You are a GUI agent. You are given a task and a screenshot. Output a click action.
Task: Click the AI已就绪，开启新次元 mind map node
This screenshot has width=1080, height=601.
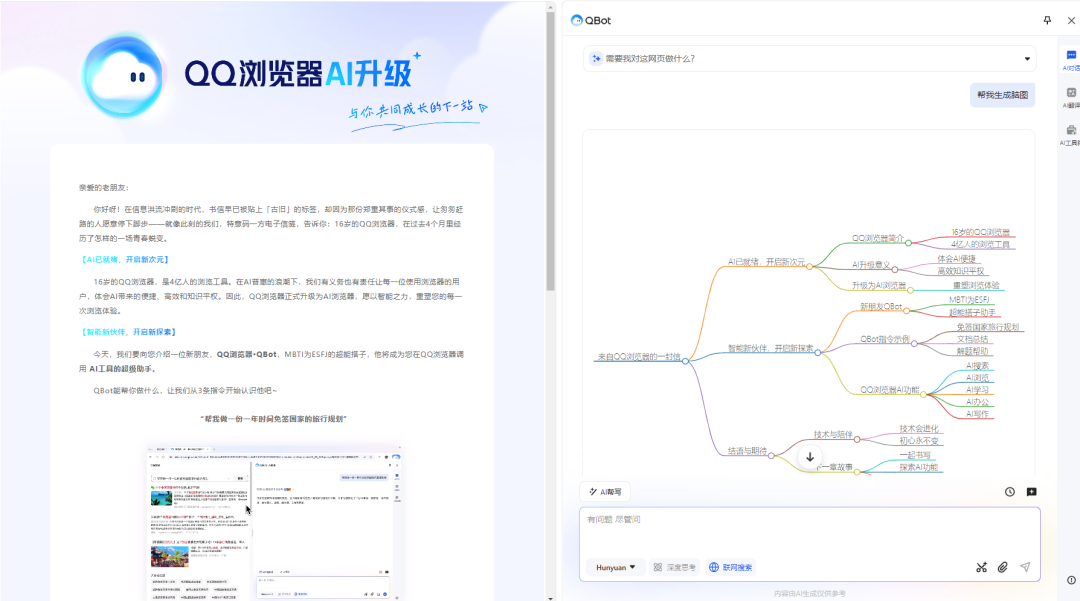click(766, 262)
